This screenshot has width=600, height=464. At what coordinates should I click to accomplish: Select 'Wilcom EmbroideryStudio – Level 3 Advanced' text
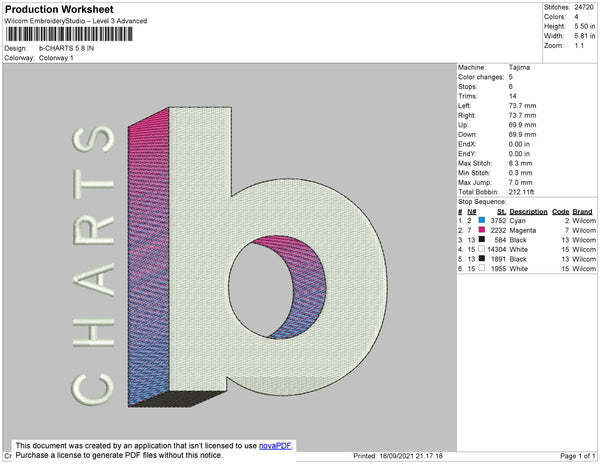click(75, 21)
